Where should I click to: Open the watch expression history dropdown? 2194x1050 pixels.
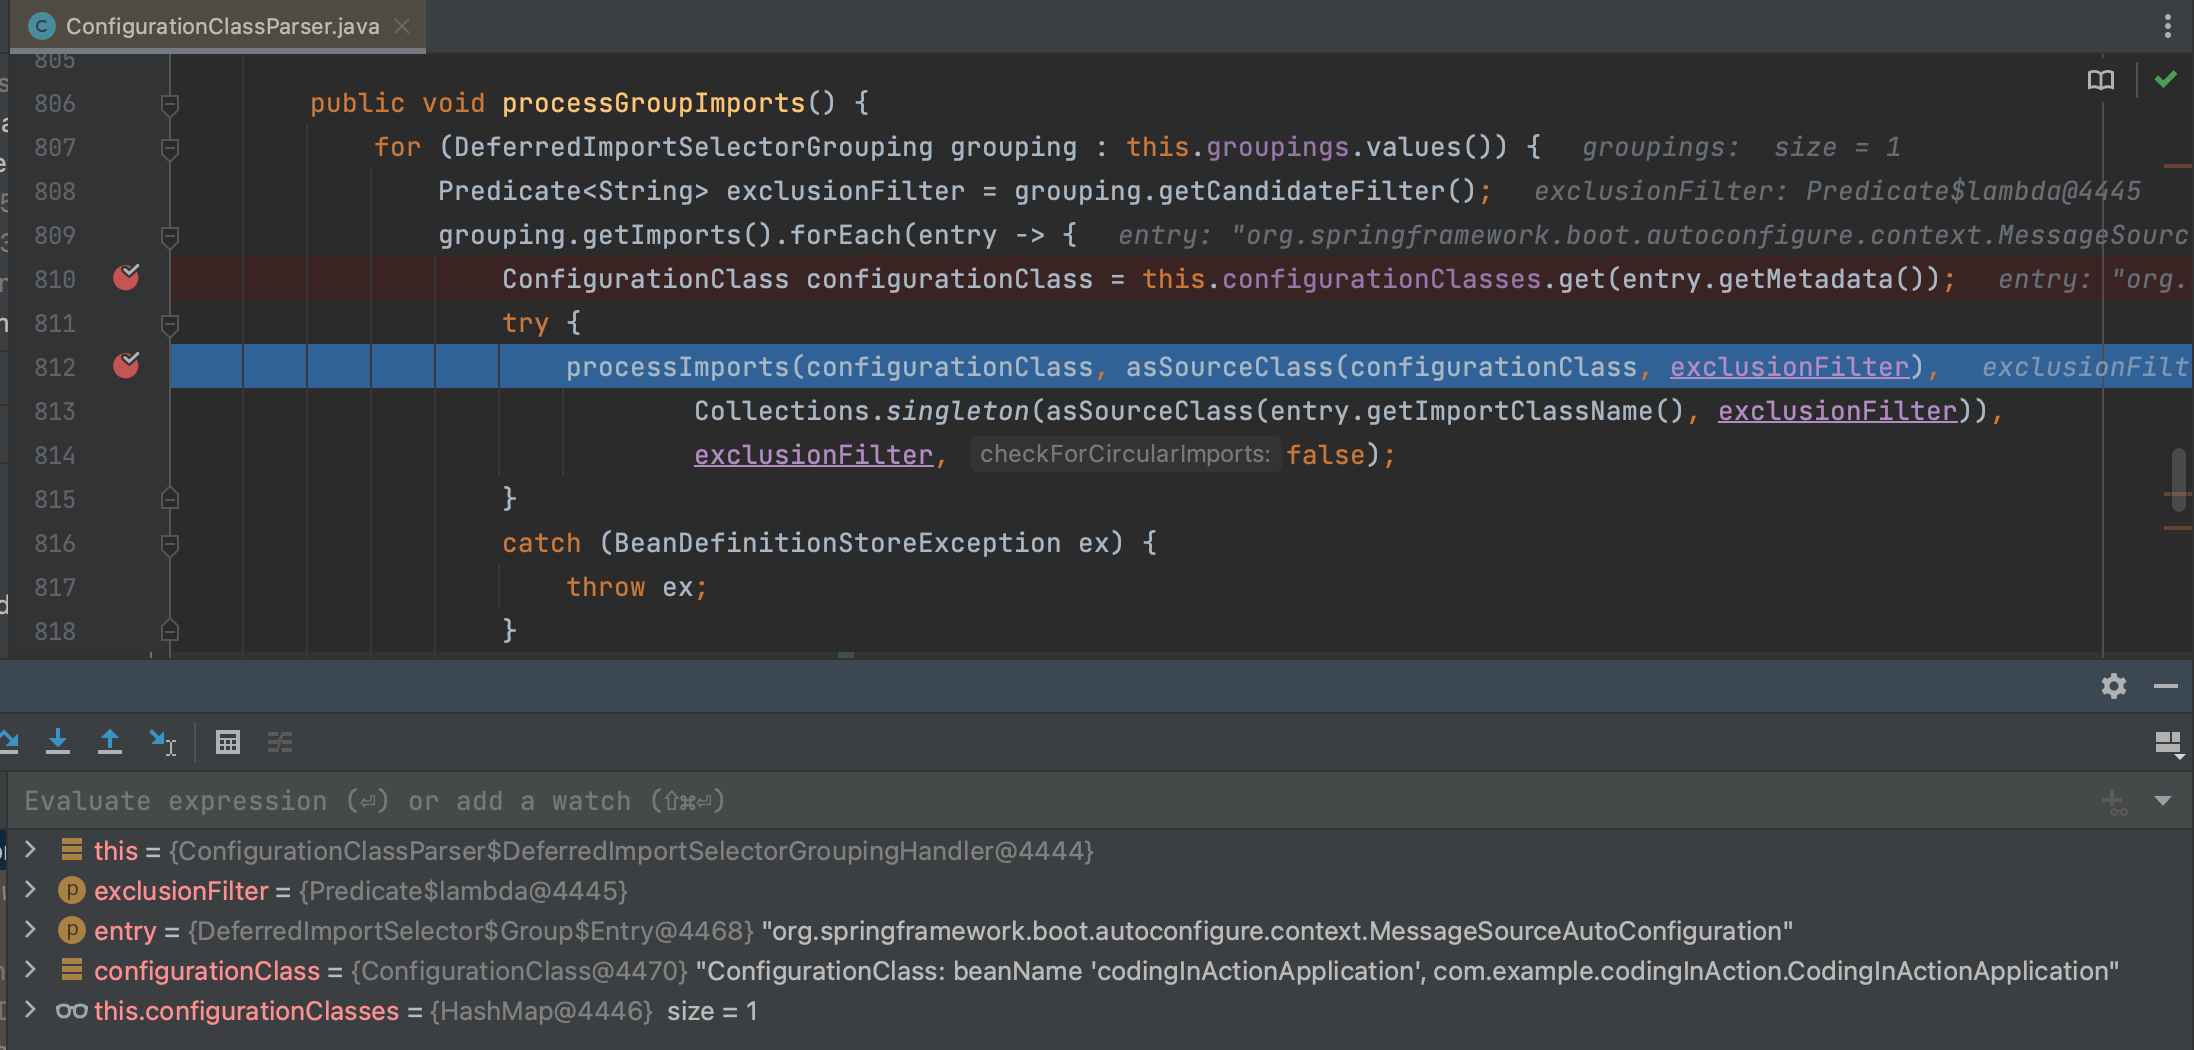pyautogui.click(x=2163, y=801)
